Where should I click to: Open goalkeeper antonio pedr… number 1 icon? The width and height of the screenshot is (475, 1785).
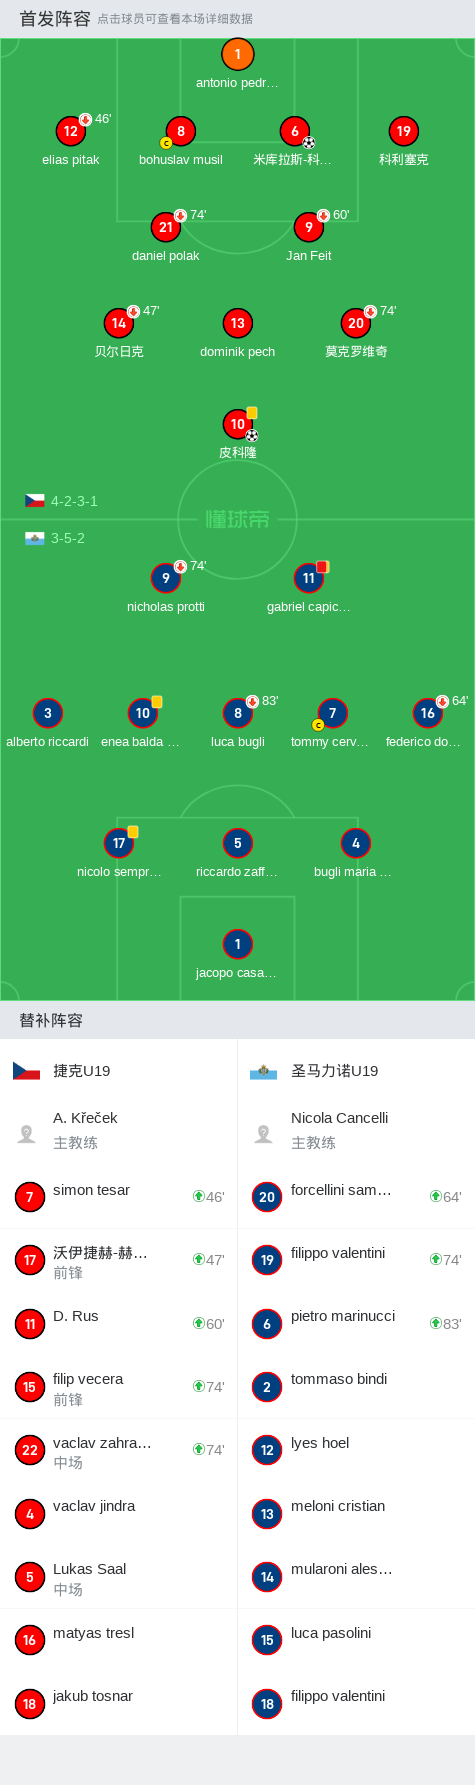pyautogui.click(x=237, y=55)
